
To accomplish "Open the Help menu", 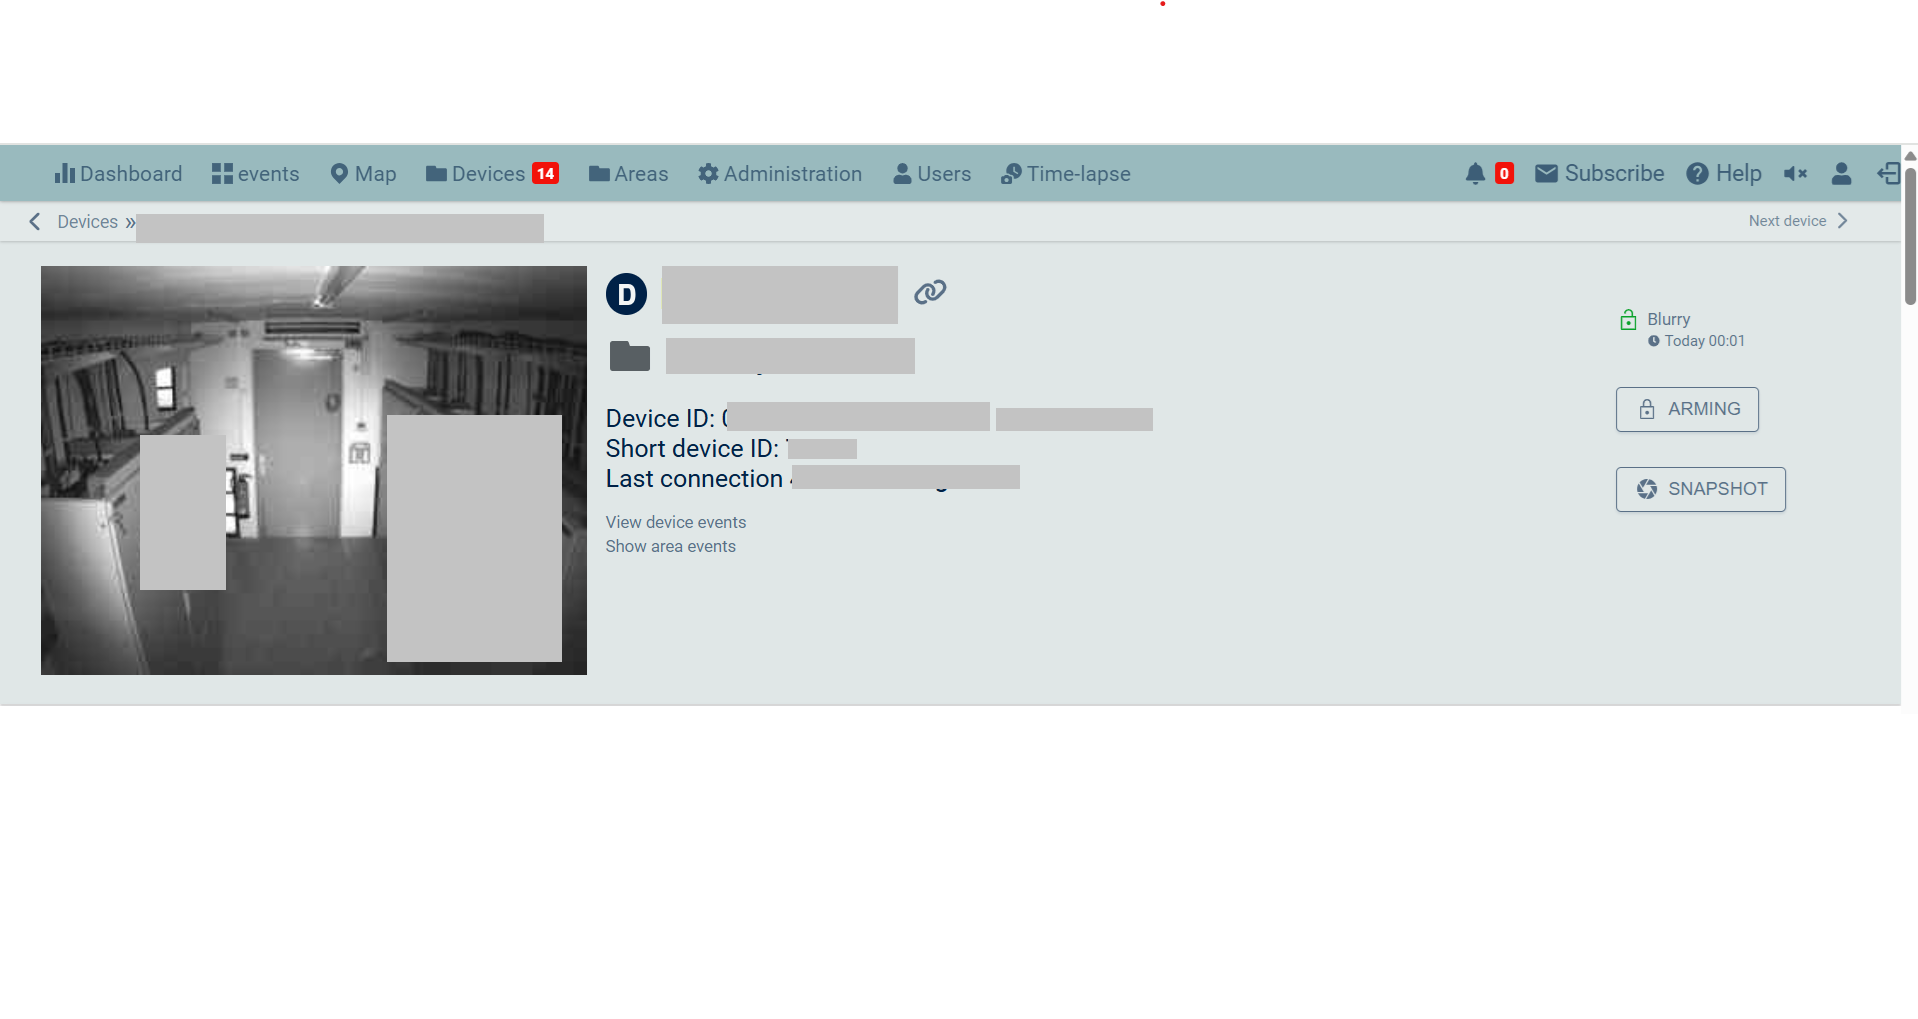I will [x=1724, y=174].
